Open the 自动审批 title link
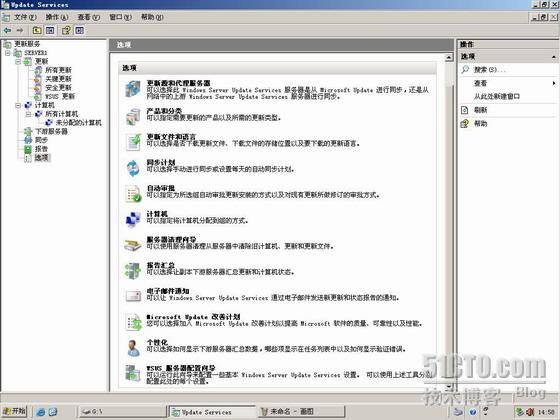The height and width of the screenshot is (420, 560). tap(161, 188)
